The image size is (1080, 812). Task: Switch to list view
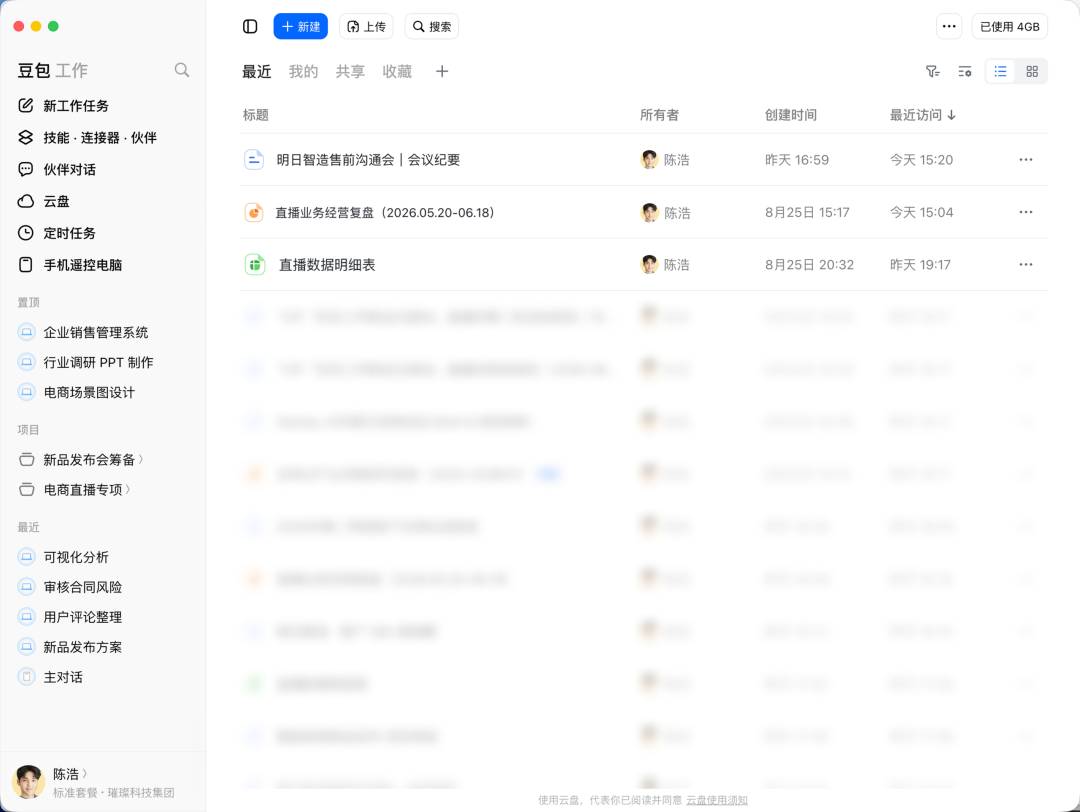click(x=1001, y=72)
